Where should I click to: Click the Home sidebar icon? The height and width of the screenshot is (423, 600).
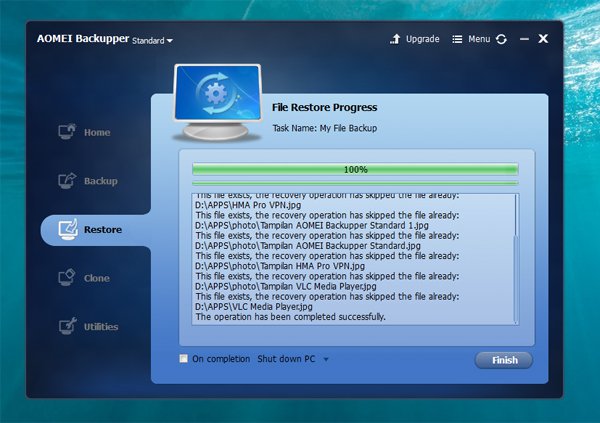tap(67, 132)
